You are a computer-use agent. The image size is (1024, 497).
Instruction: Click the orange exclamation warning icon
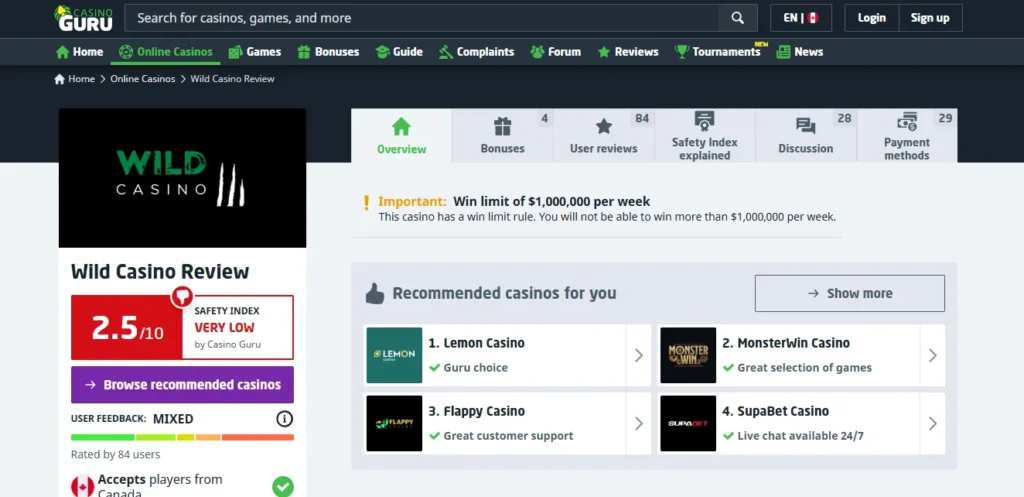point(366,202)
